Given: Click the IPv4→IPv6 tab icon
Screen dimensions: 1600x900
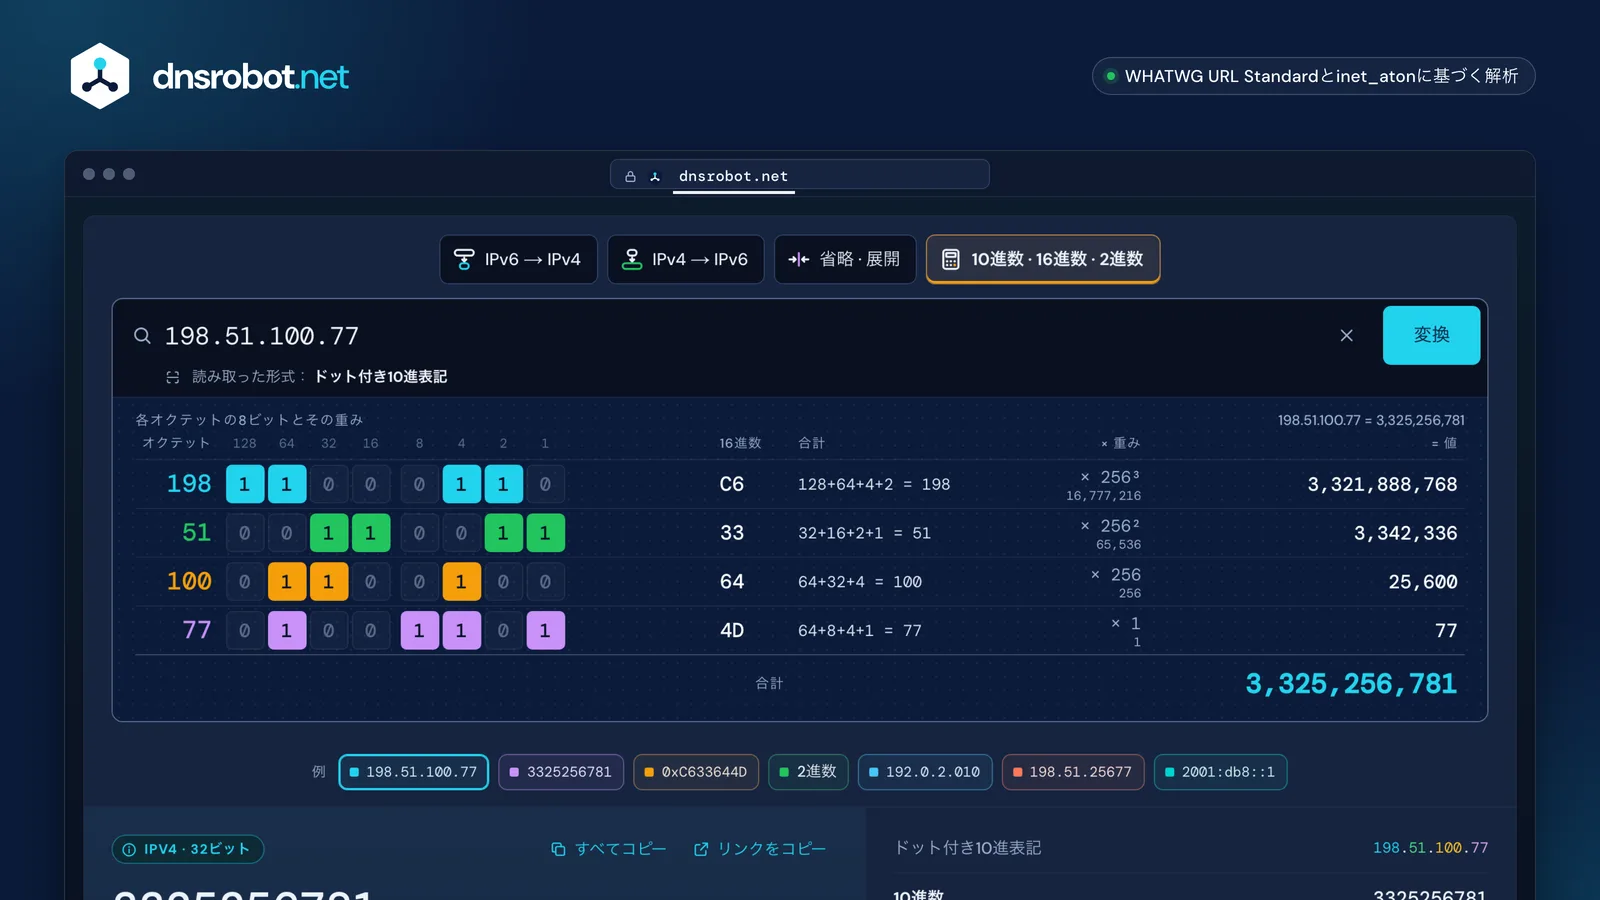Looking at the screenshot, I should coord(632,259).
